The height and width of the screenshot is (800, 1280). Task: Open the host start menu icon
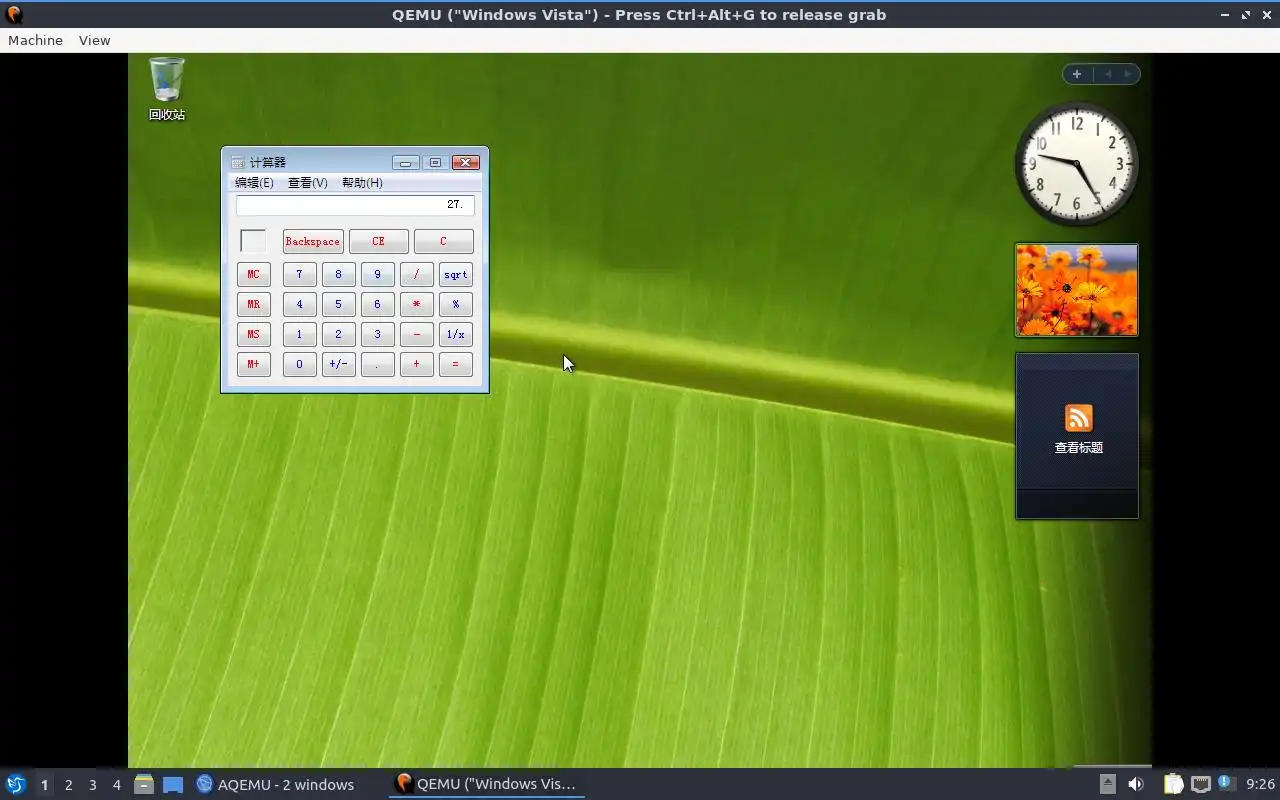pyautogui.click(x=15, y=784)
